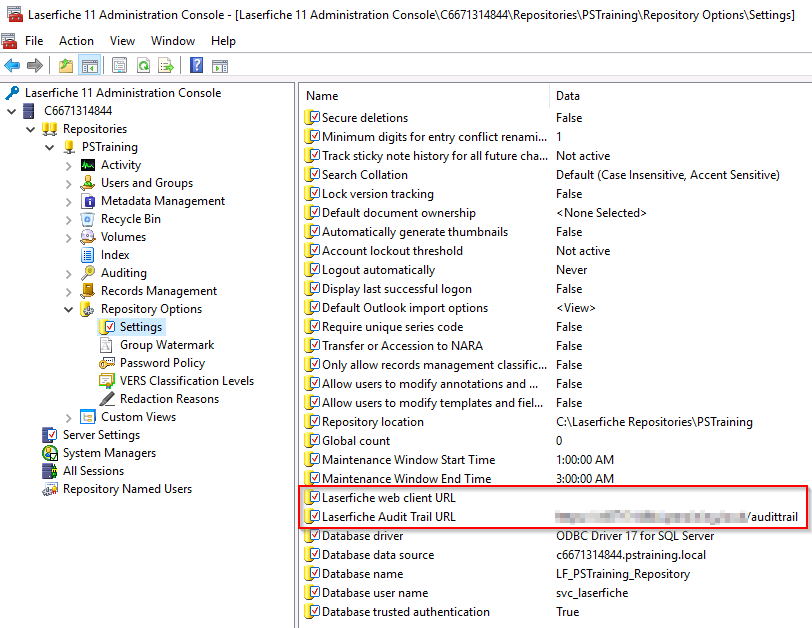This screenshot has height=628, width=812.
Task: Expand the Users and Groups node
Action: coord(68,184)
